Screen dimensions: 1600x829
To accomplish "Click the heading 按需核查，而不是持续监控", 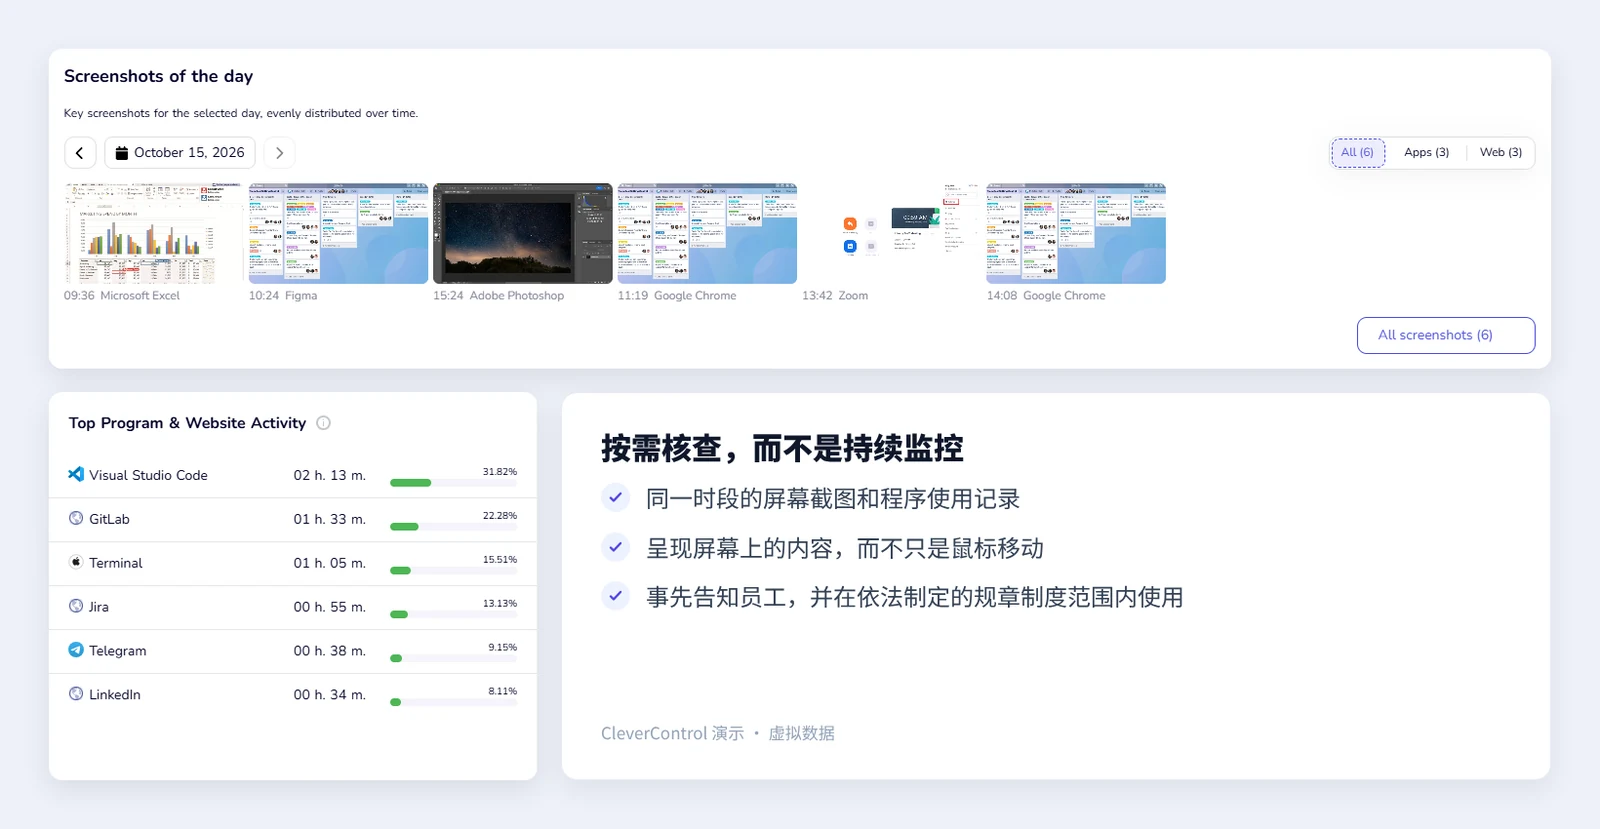I will pos(782,449).
